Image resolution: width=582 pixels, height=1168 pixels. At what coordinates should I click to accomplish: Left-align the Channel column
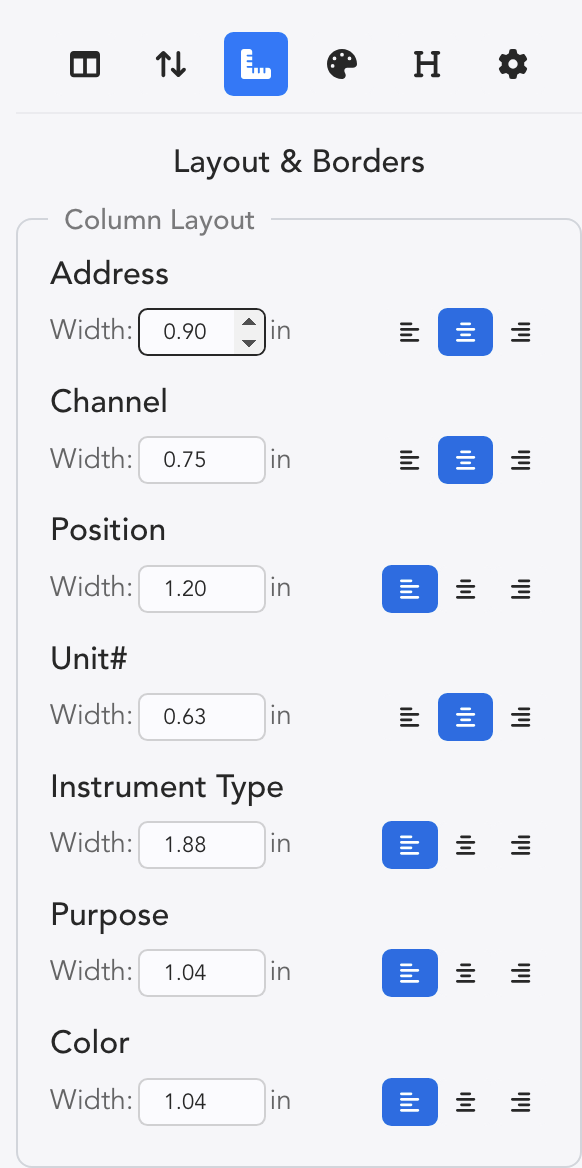coord(410,460)
